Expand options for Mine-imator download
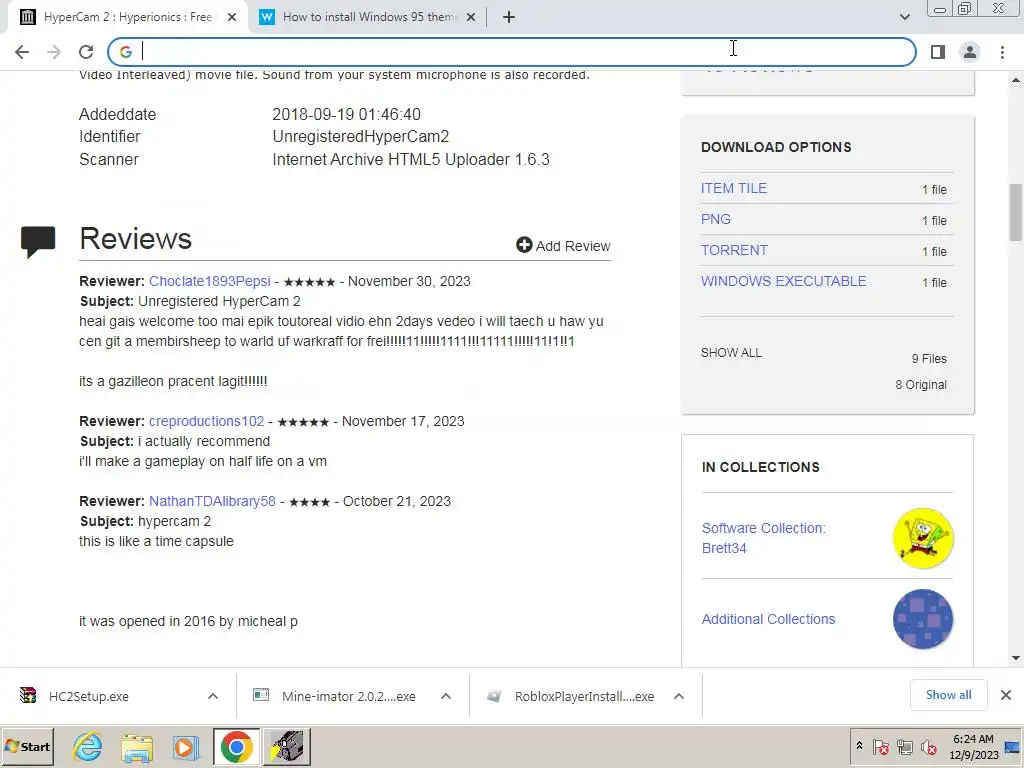The height and width of the screenshot is (768, 1024). pos(446,696)
